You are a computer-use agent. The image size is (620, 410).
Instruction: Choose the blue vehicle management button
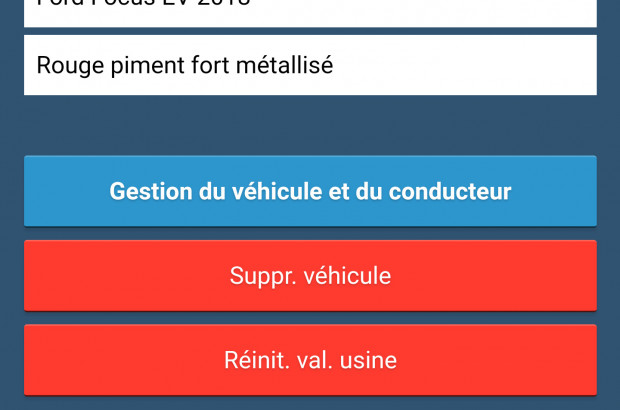coord(310,191)
